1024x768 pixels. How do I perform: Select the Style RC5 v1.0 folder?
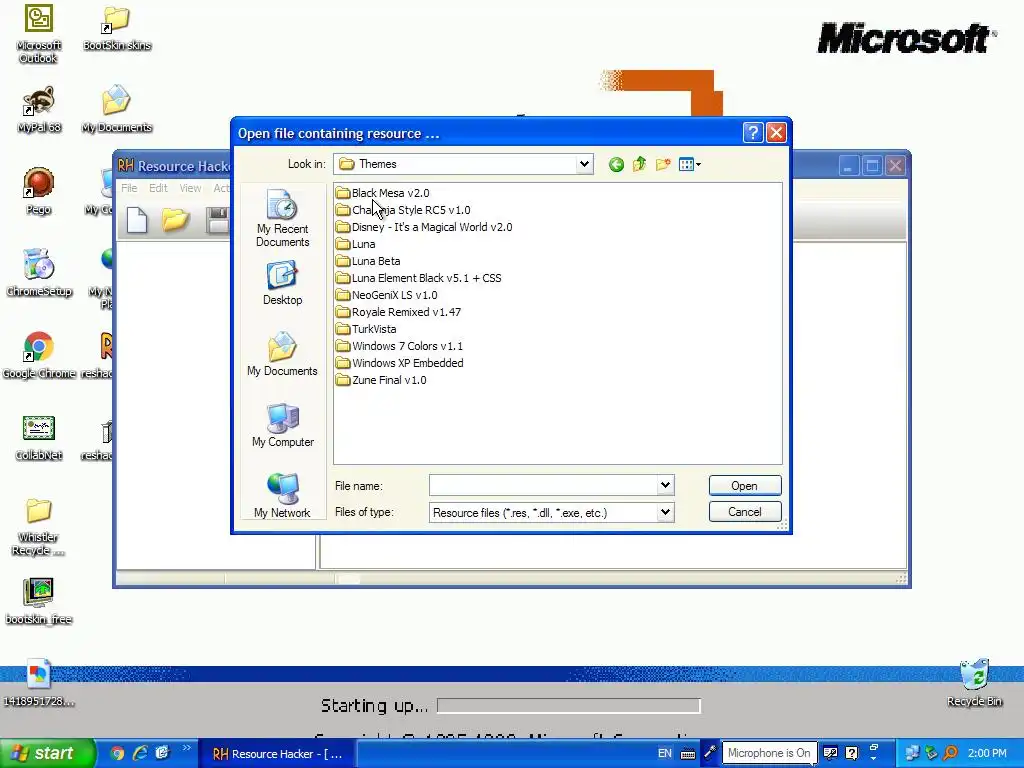click(x=403, y=210)
